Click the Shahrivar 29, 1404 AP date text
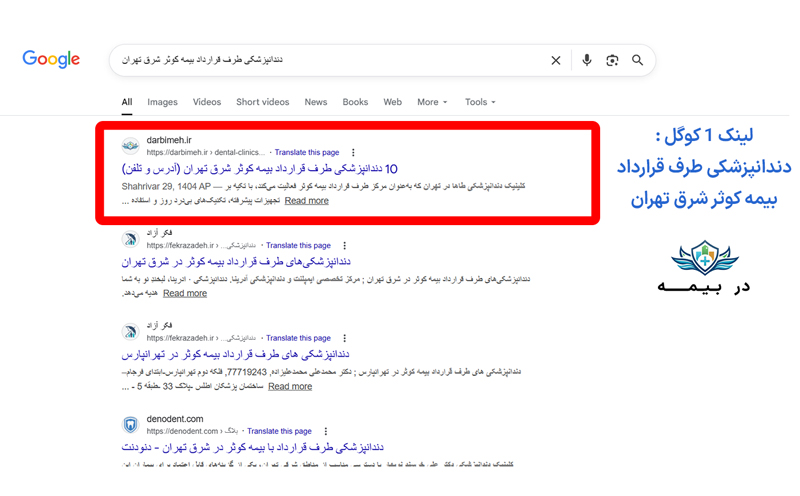 [166, 186]
